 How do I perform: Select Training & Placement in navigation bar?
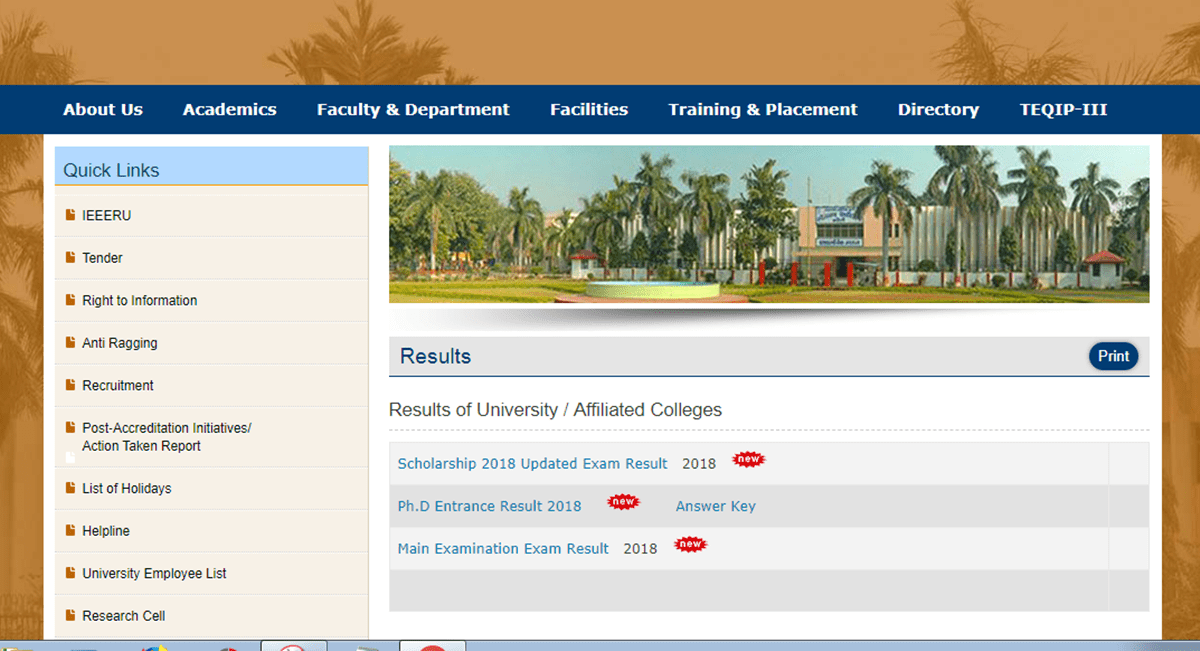(763, 110)
